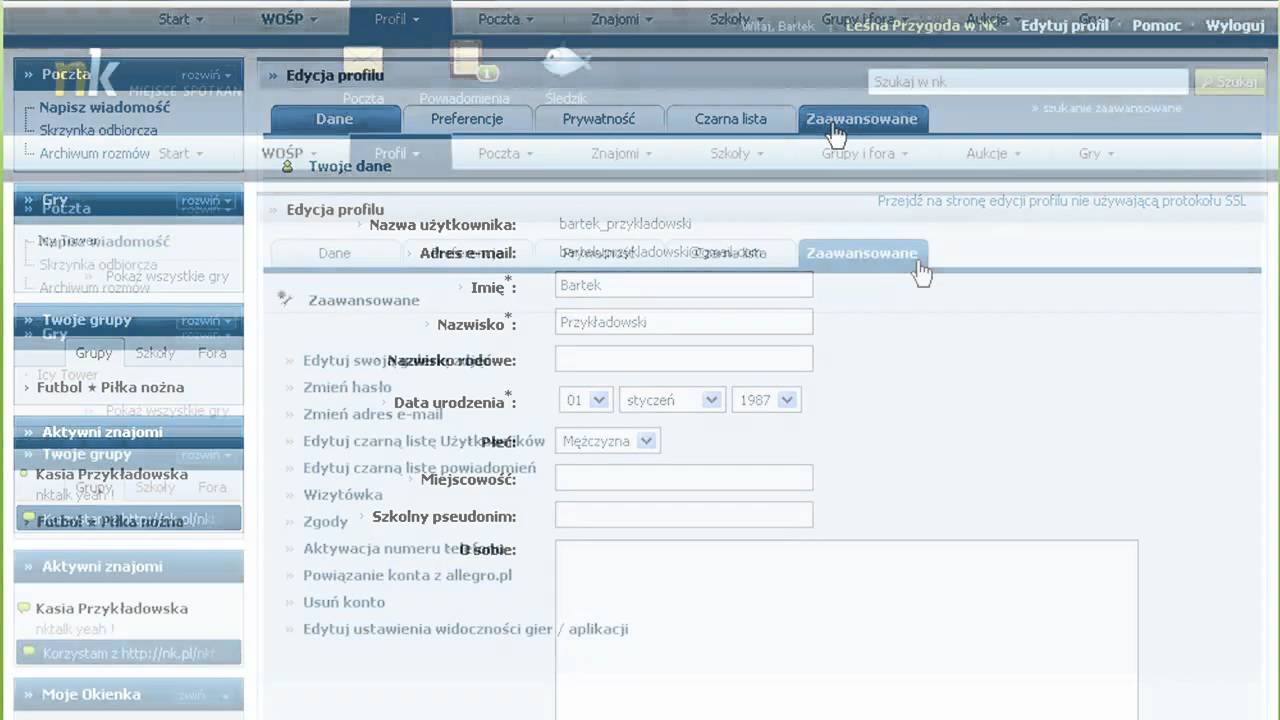Open the Zmień hasło link
Image resolution: width=1280 pixels, height=720 pixels.
(x=347, y=387)
